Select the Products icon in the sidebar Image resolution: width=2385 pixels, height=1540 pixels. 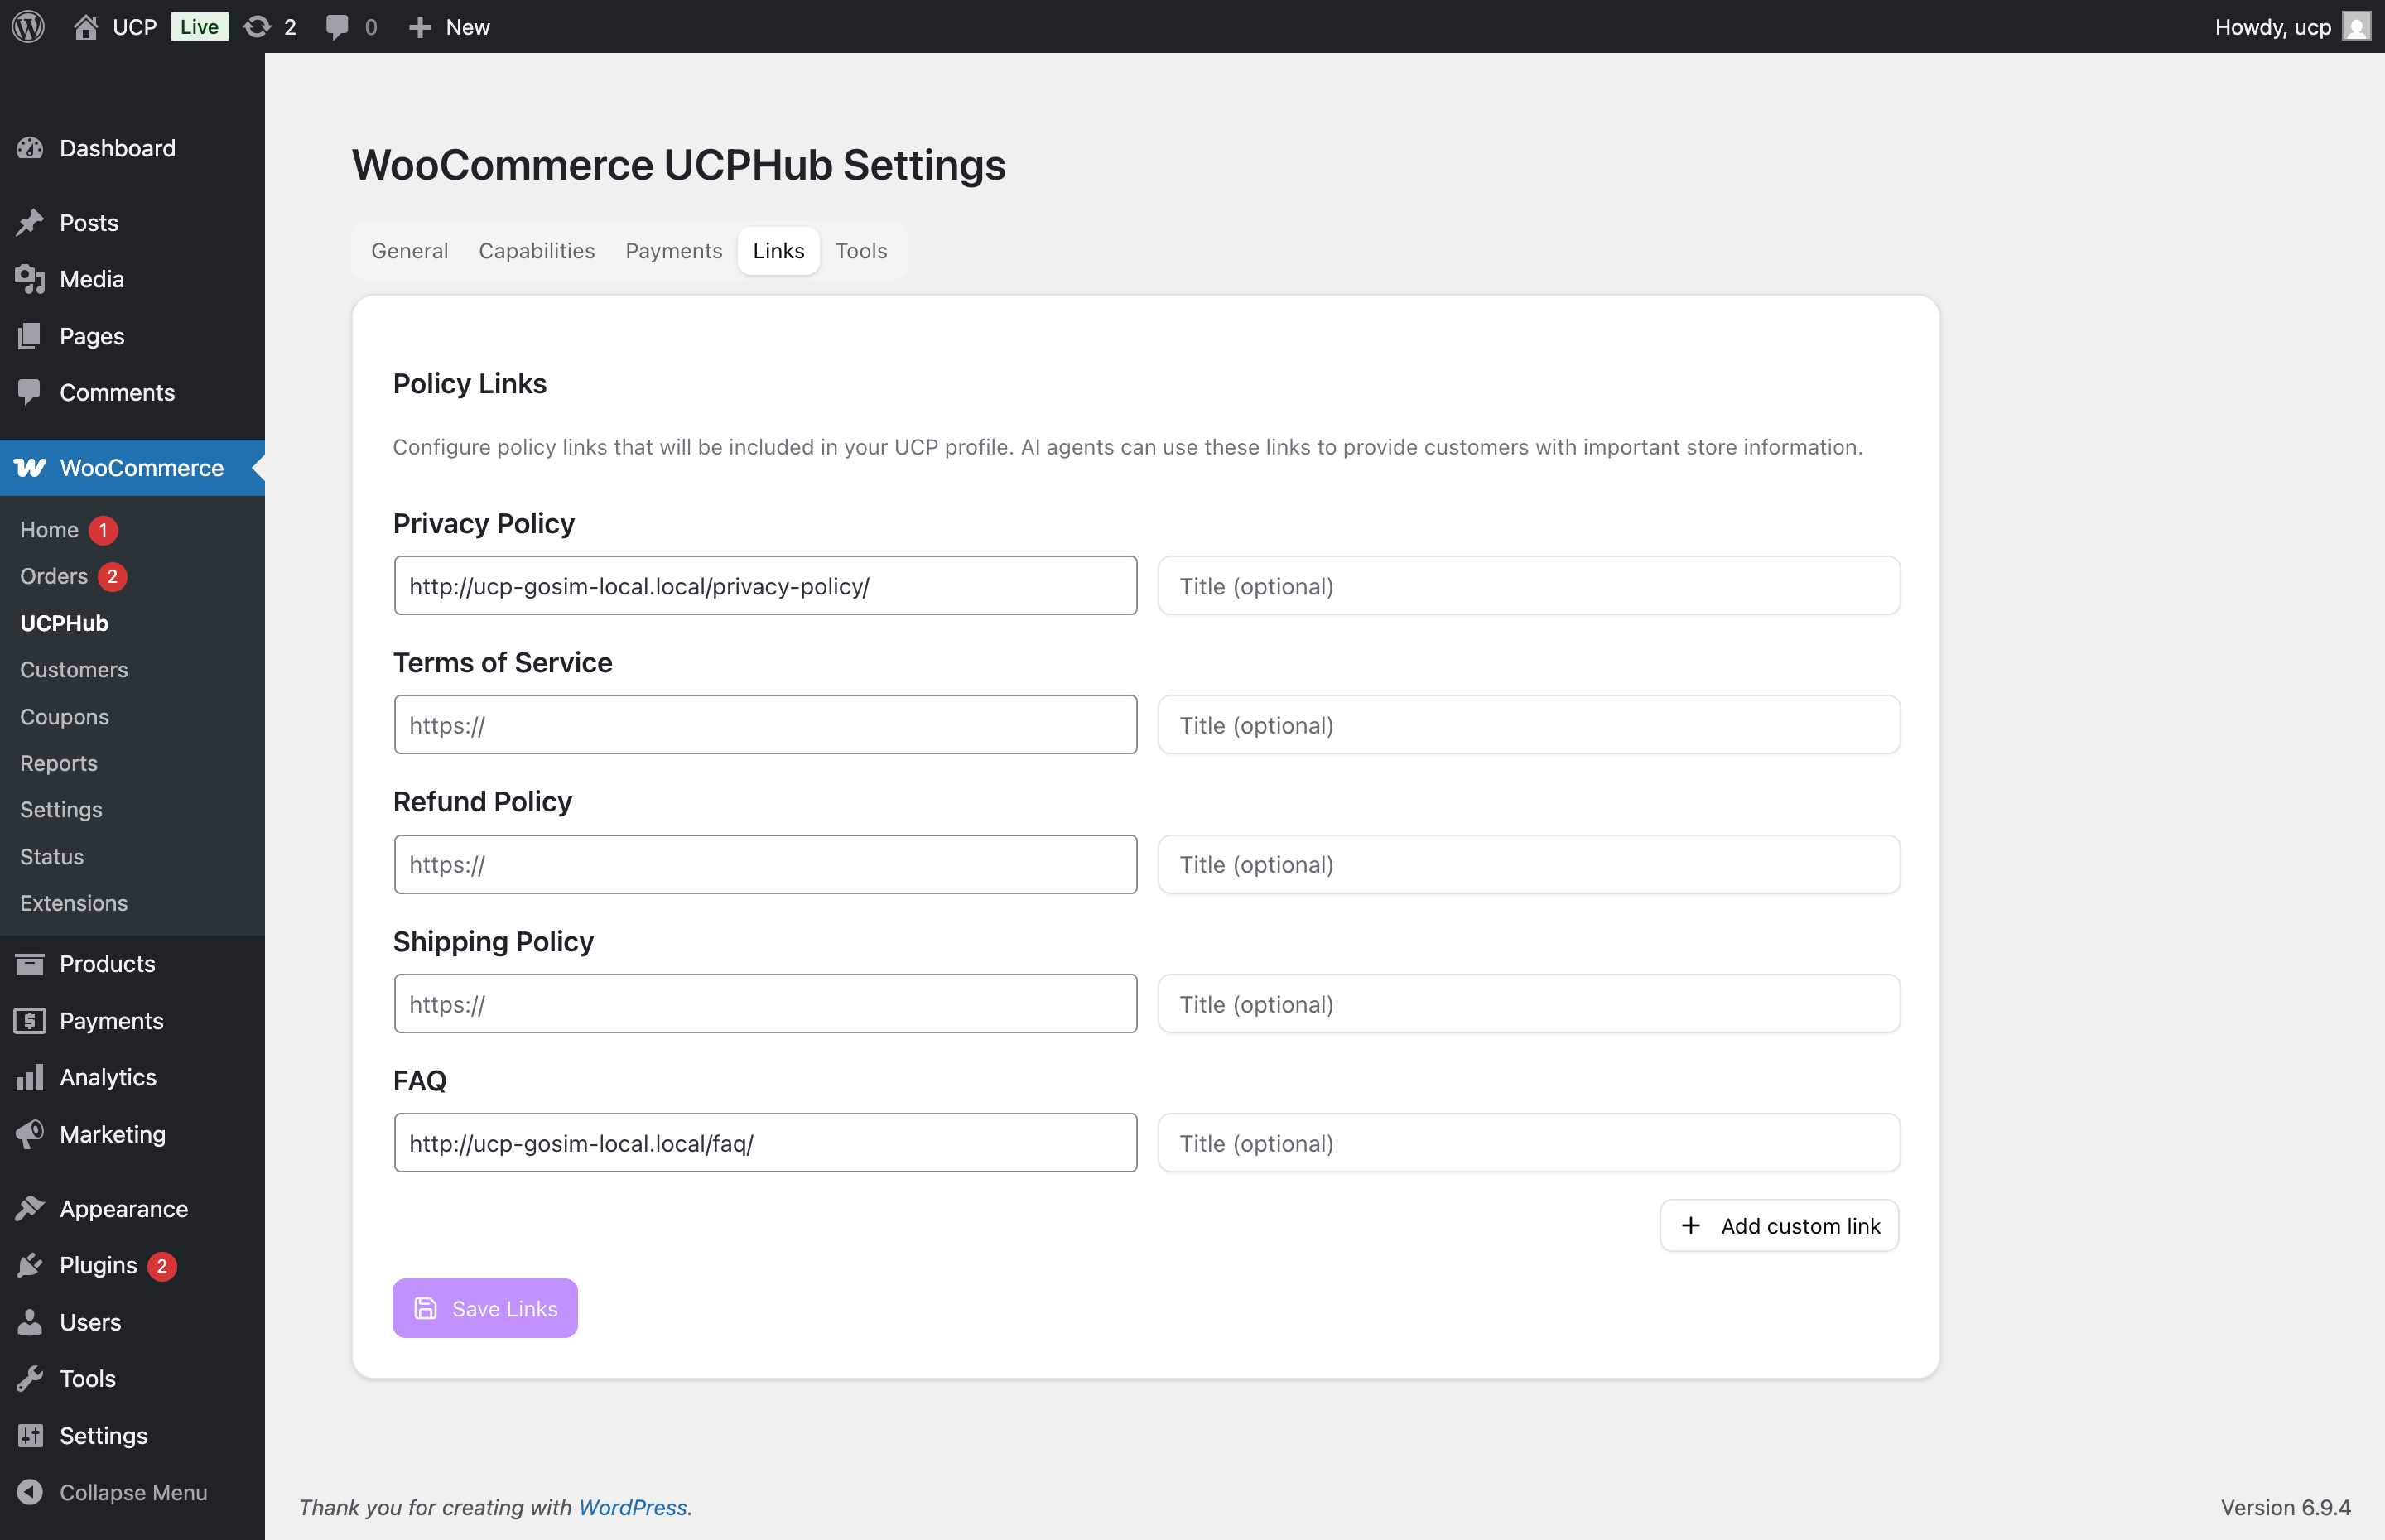tap(31, 963)
